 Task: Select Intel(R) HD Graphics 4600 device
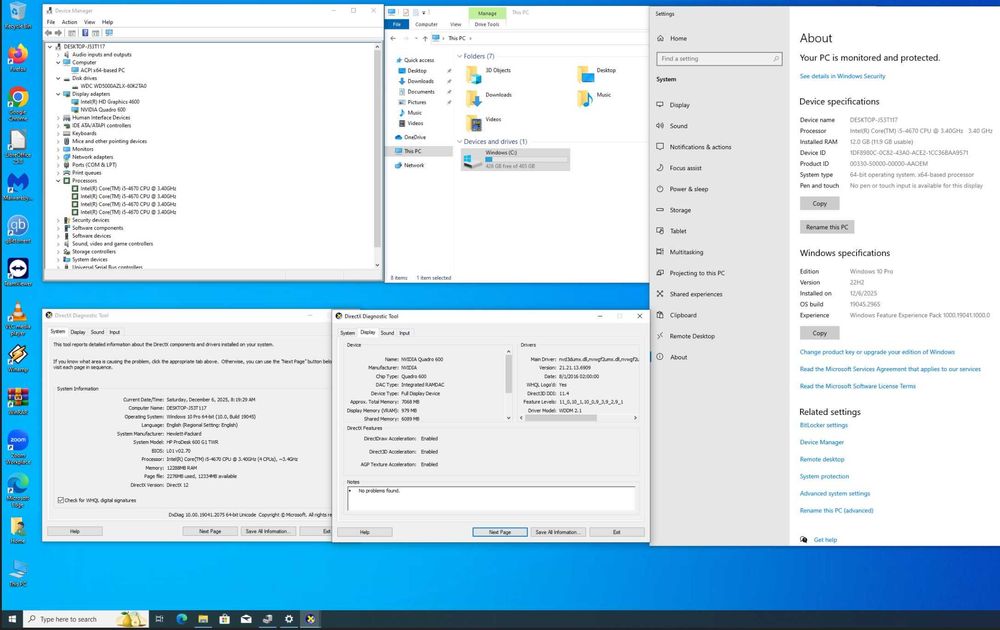109,101
